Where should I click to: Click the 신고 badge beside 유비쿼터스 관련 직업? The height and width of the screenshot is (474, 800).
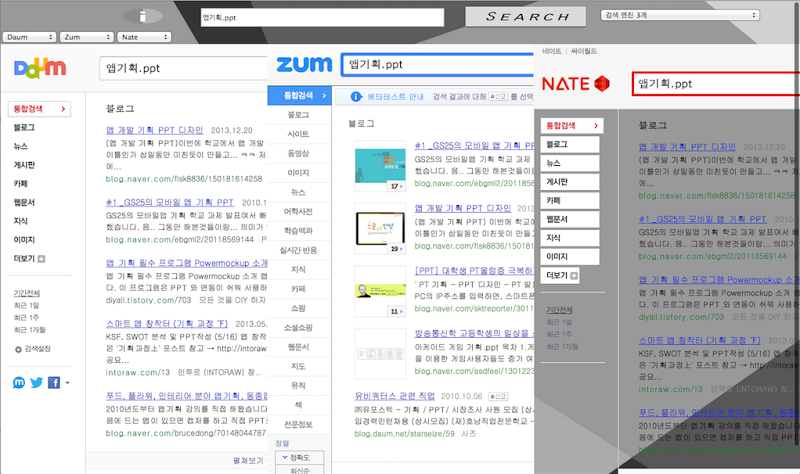(498, 396)
